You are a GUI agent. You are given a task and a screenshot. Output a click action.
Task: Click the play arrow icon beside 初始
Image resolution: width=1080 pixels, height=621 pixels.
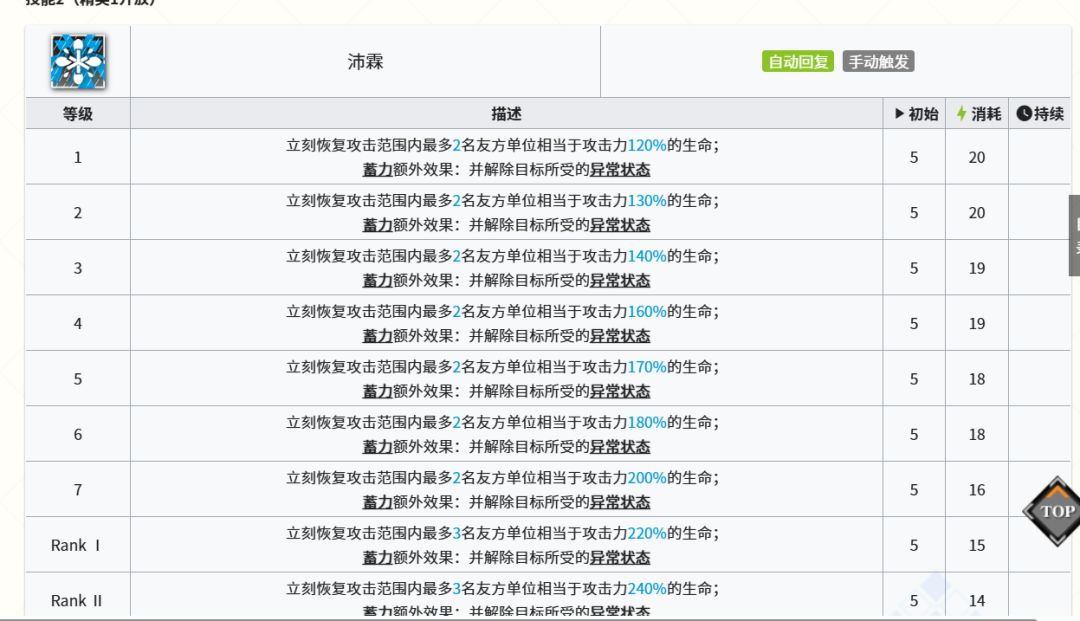point(900,114)
